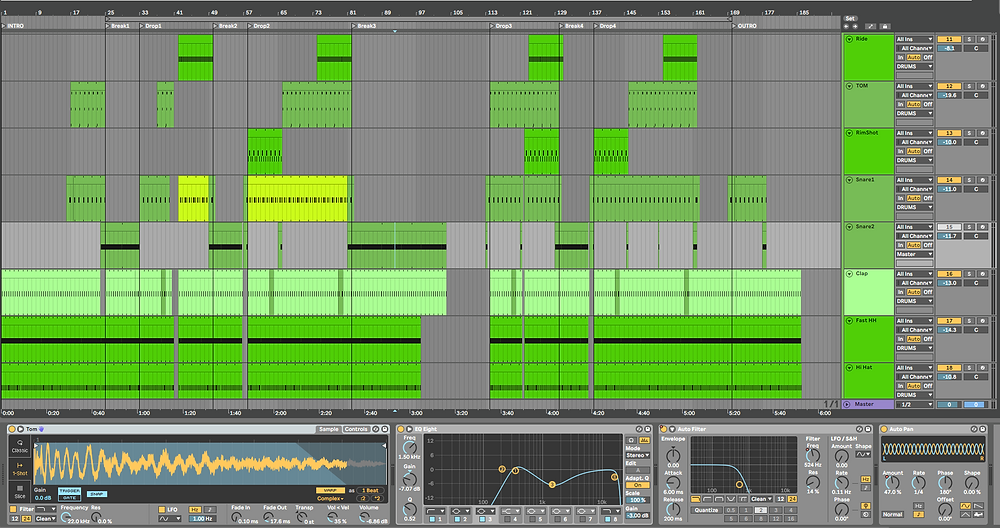Open EQ Eight Stereo mode dropdown
1000x528 pixels.
click(x=638, y=455)
